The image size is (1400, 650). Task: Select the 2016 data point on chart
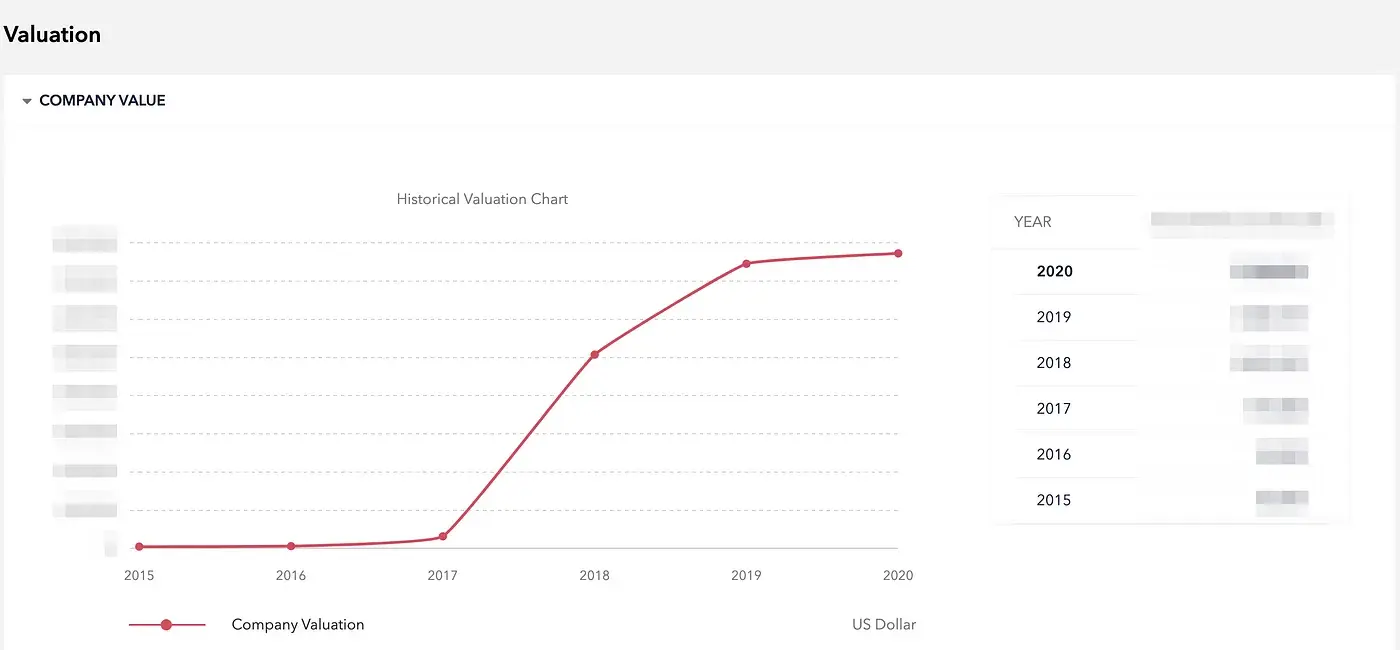[291, 546]
